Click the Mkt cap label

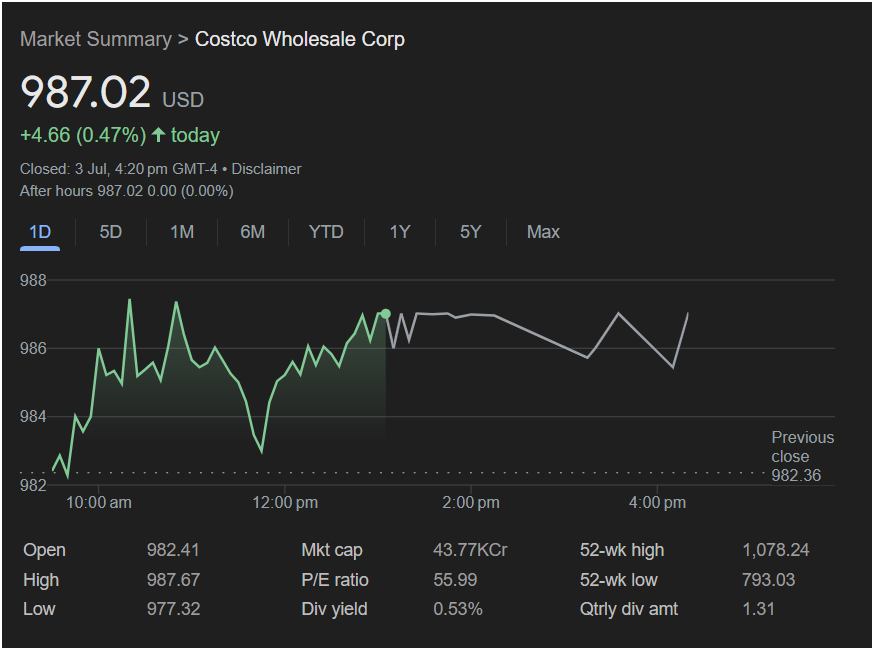click(x=332, y=550)
